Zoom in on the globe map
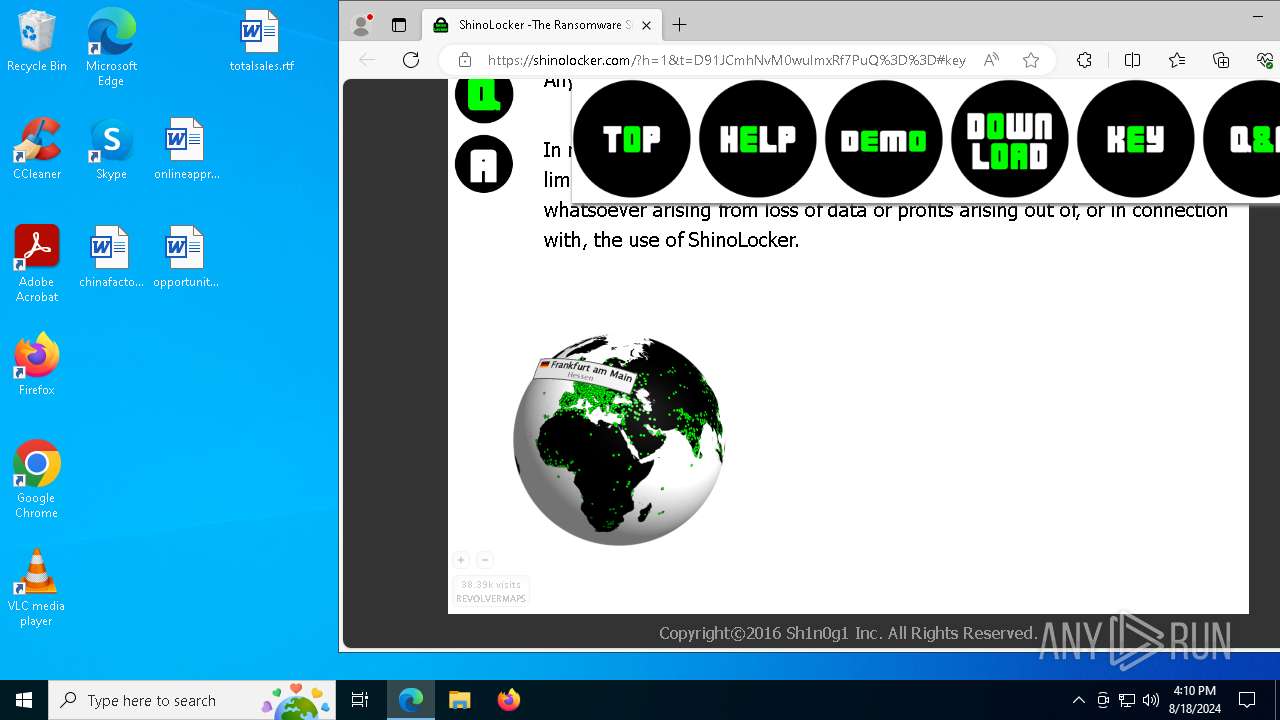1280x720 pixels. click(461, 560)
